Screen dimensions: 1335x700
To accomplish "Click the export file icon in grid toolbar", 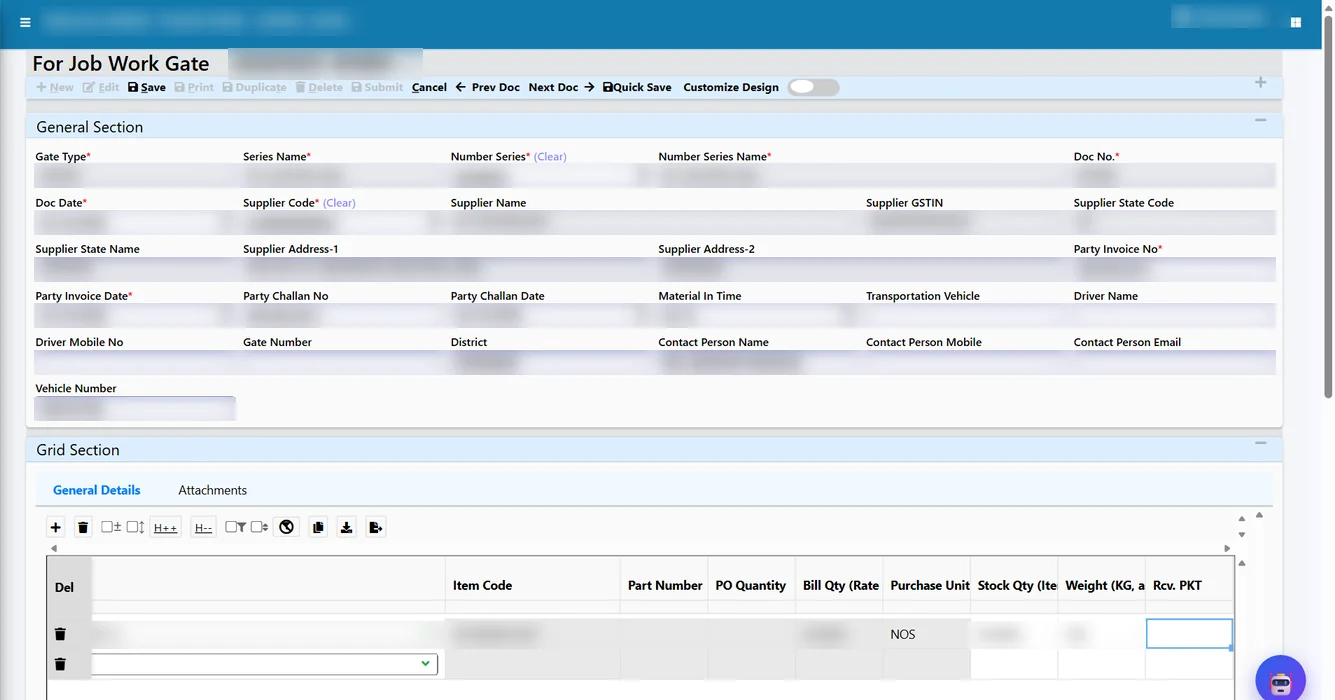I will pyautogui.click(x=375, y=527).
